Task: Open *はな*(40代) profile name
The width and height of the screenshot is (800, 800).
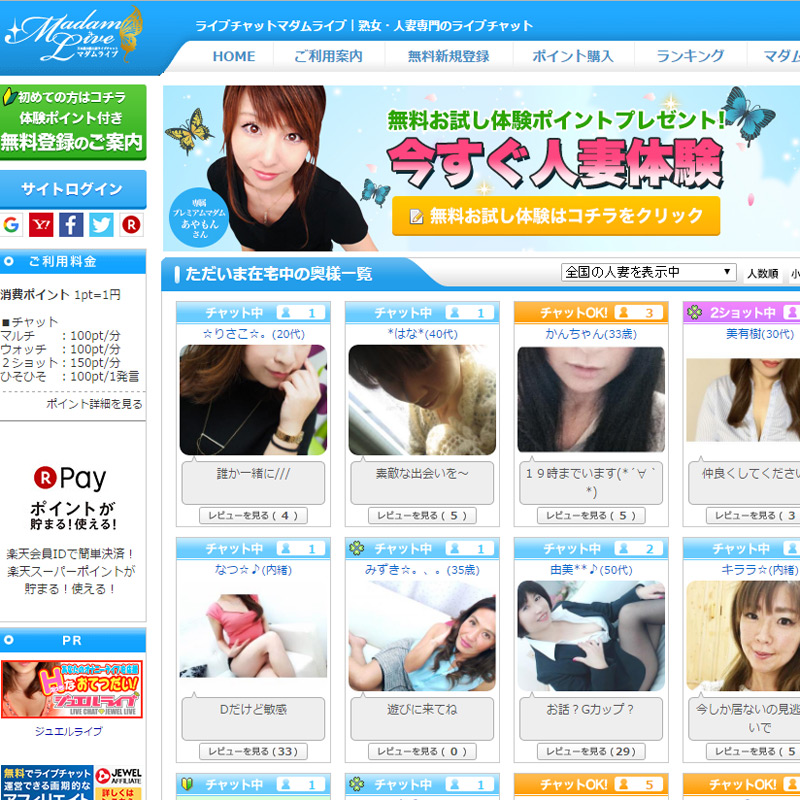Action: (x=422, y=334)
